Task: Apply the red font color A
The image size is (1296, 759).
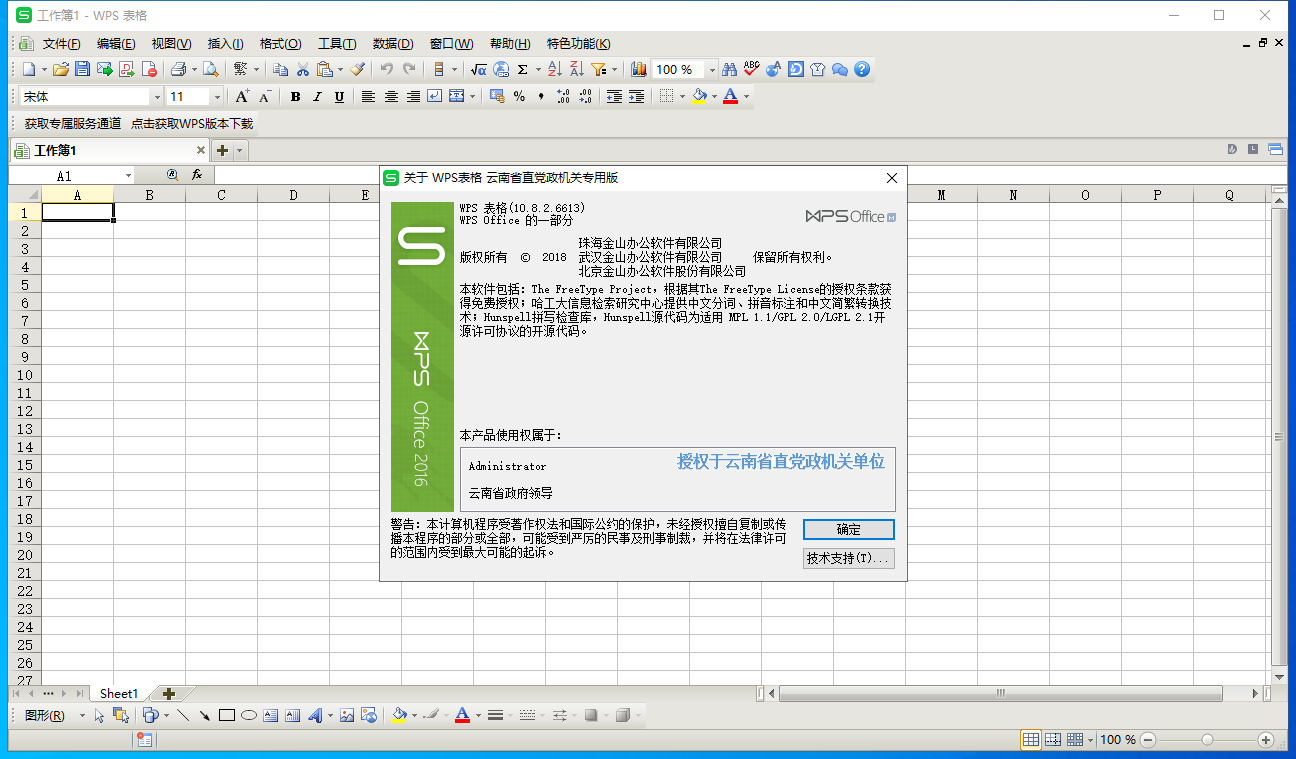Action: [x=731, y=97]
